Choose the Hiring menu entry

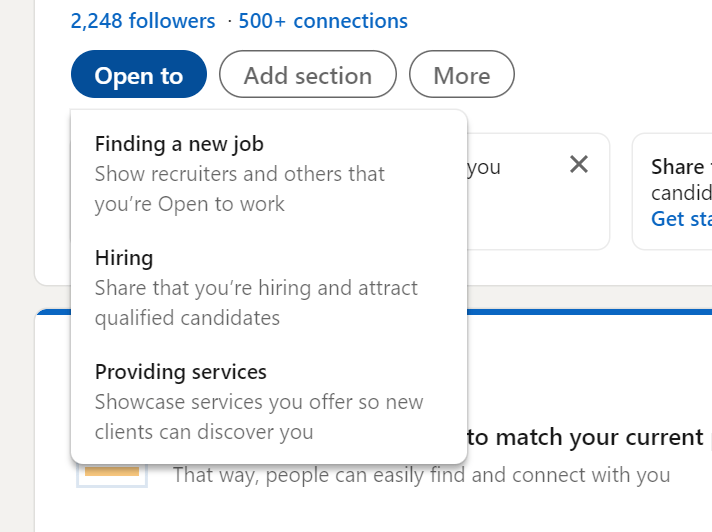pyautogui.click(x=124, y=258)
